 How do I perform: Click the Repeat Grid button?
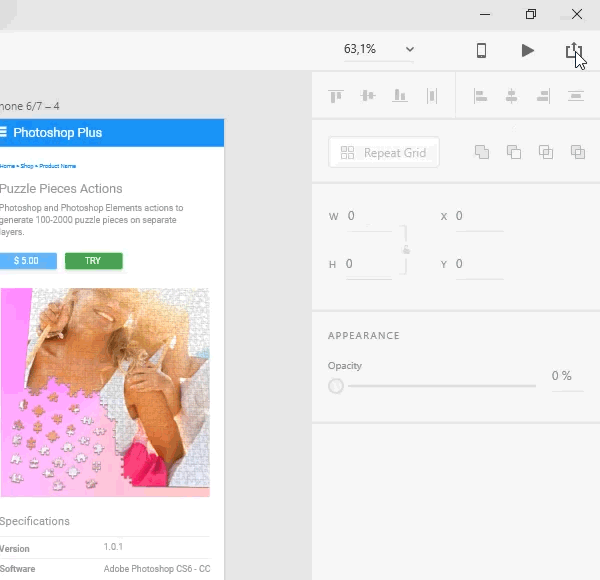(x=384, y=152)
